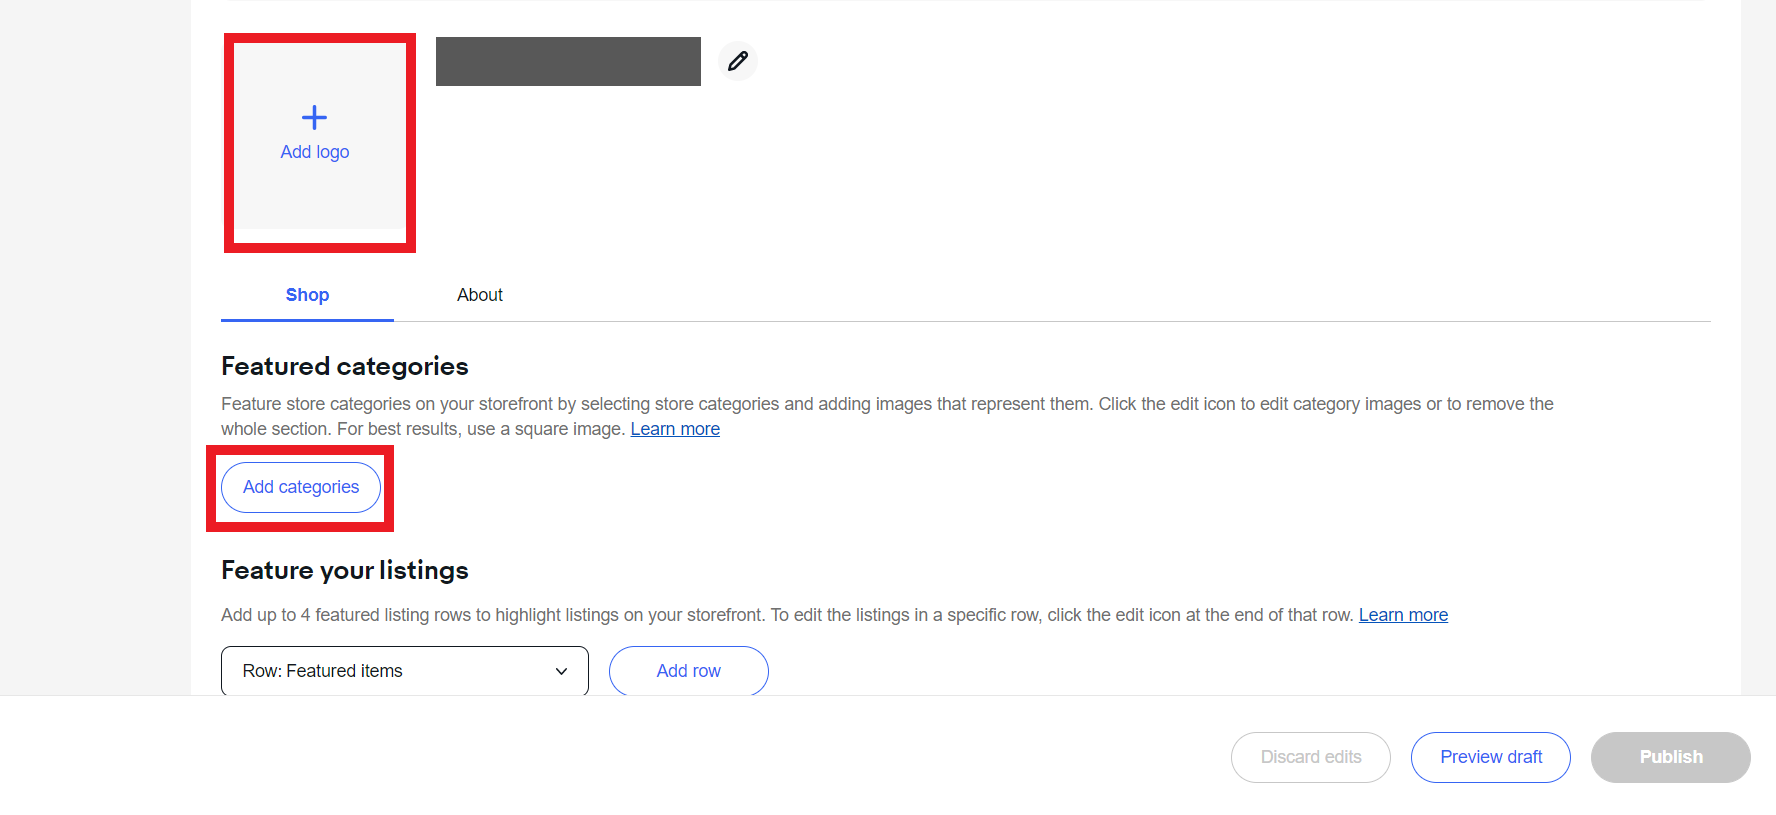This screenshot has width=1776, height=815.
Task: Click the Discard edits button
Action: click(1311, 757)
